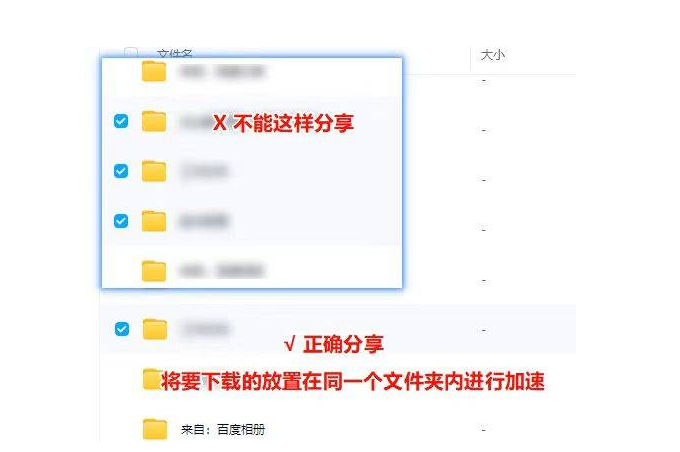
Task: Open the folder icon beside 来自：百度相册
Action: (x=155, y=429)
